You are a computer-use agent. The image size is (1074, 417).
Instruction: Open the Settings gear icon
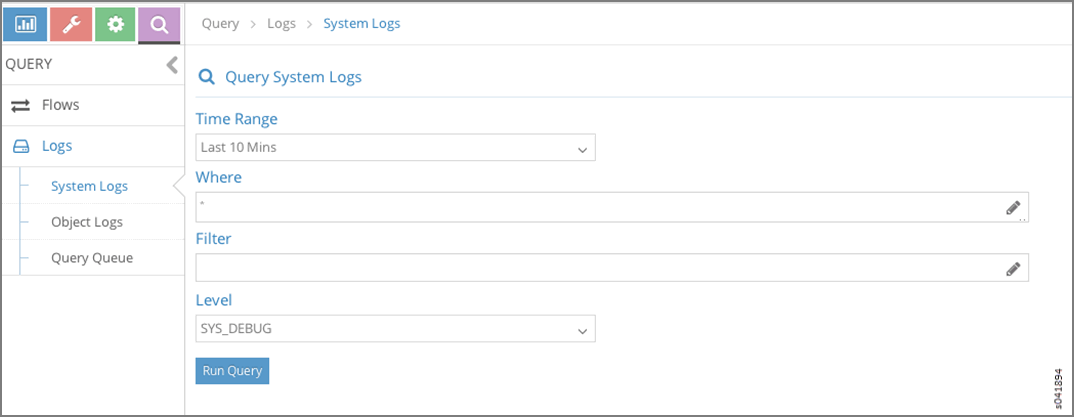coord(115,24)
